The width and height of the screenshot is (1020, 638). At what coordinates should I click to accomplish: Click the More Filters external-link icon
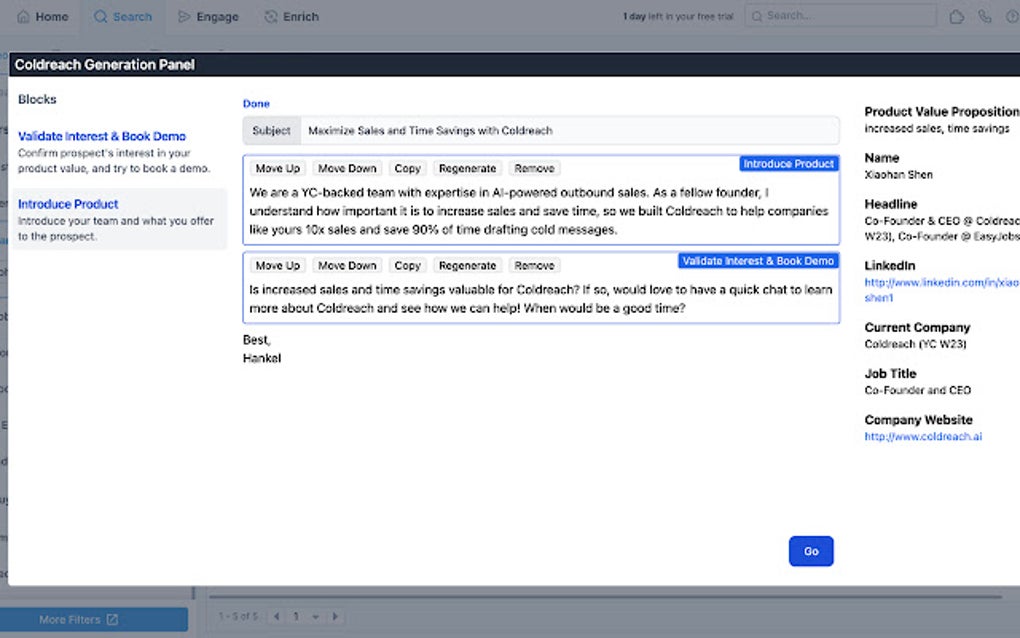pyautogui.click(x=113, y=619)
